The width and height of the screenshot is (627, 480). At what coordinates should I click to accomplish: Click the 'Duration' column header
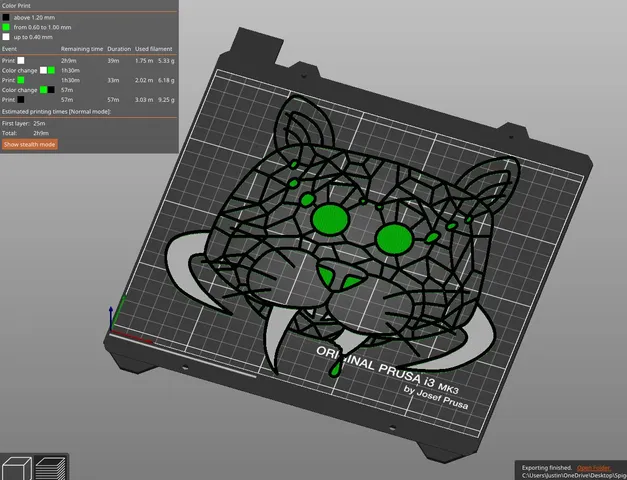click(x=119, y=49)
